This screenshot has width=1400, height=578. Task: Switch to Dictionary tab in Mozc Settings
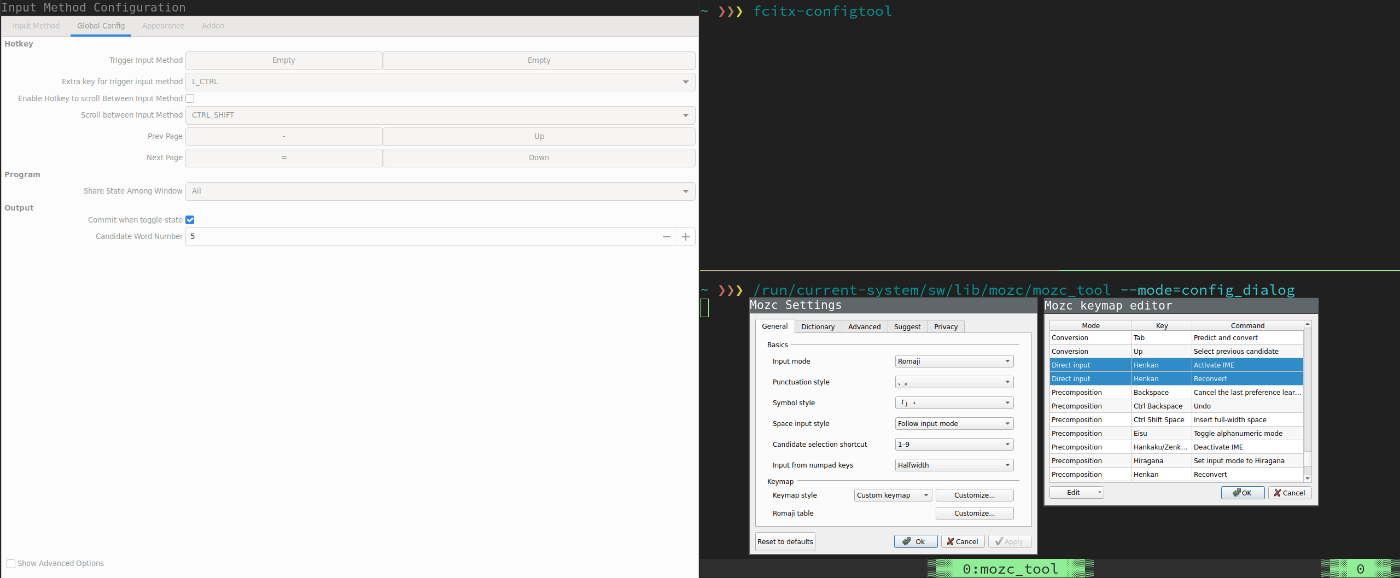pos(818,326)
